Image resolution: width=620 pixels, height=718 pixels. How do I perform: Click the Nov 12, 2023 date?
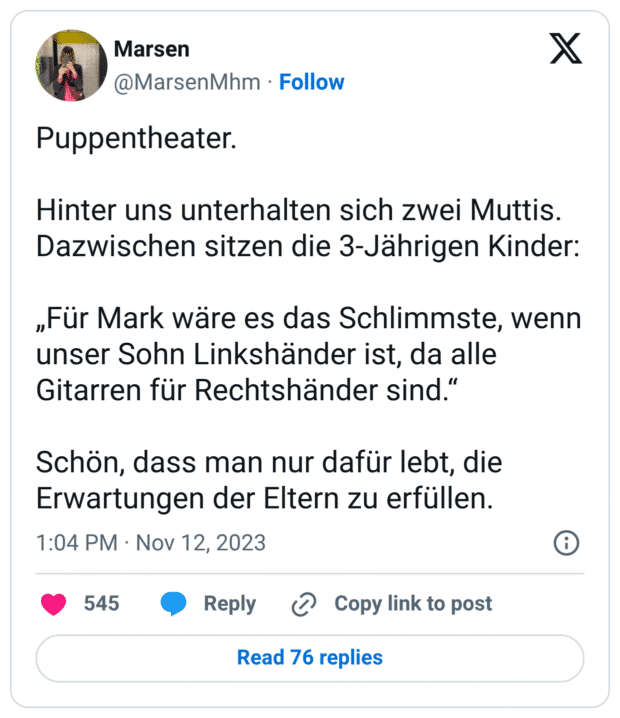pyautogui.click(x=200, y=543)
